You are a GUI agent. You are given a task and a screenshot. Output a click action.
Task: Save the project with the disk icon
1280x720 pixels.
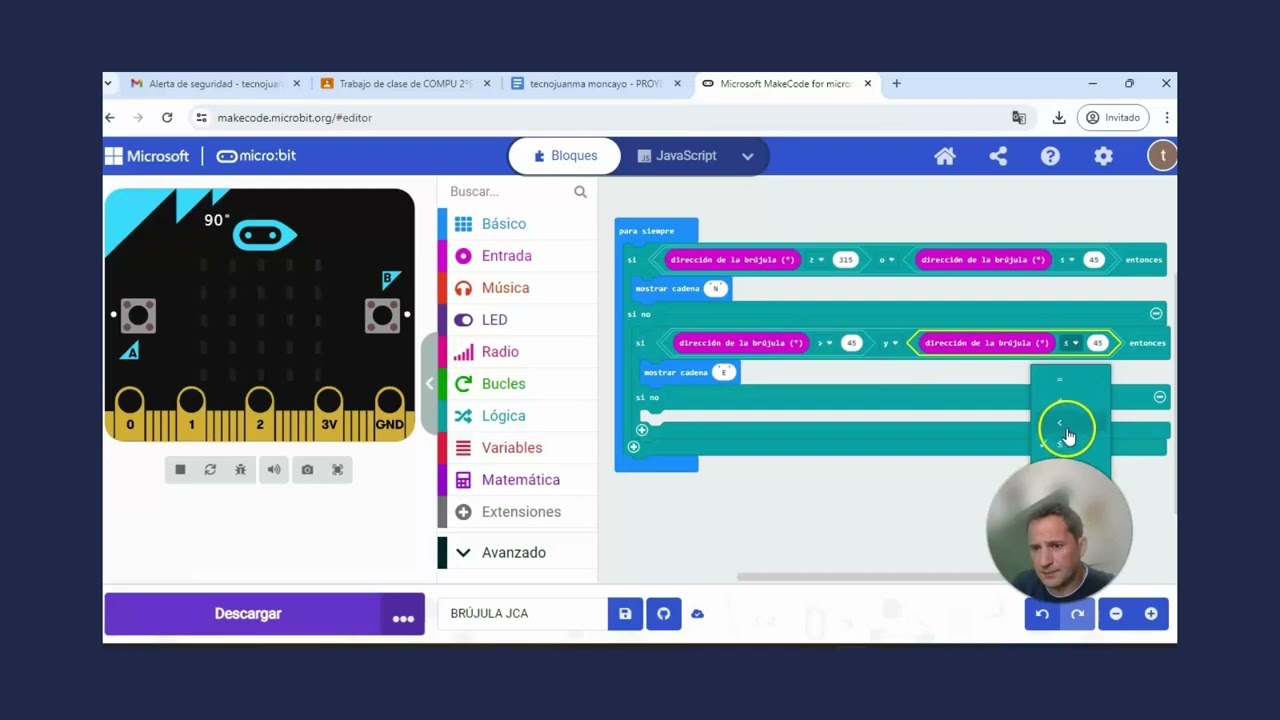625,613
